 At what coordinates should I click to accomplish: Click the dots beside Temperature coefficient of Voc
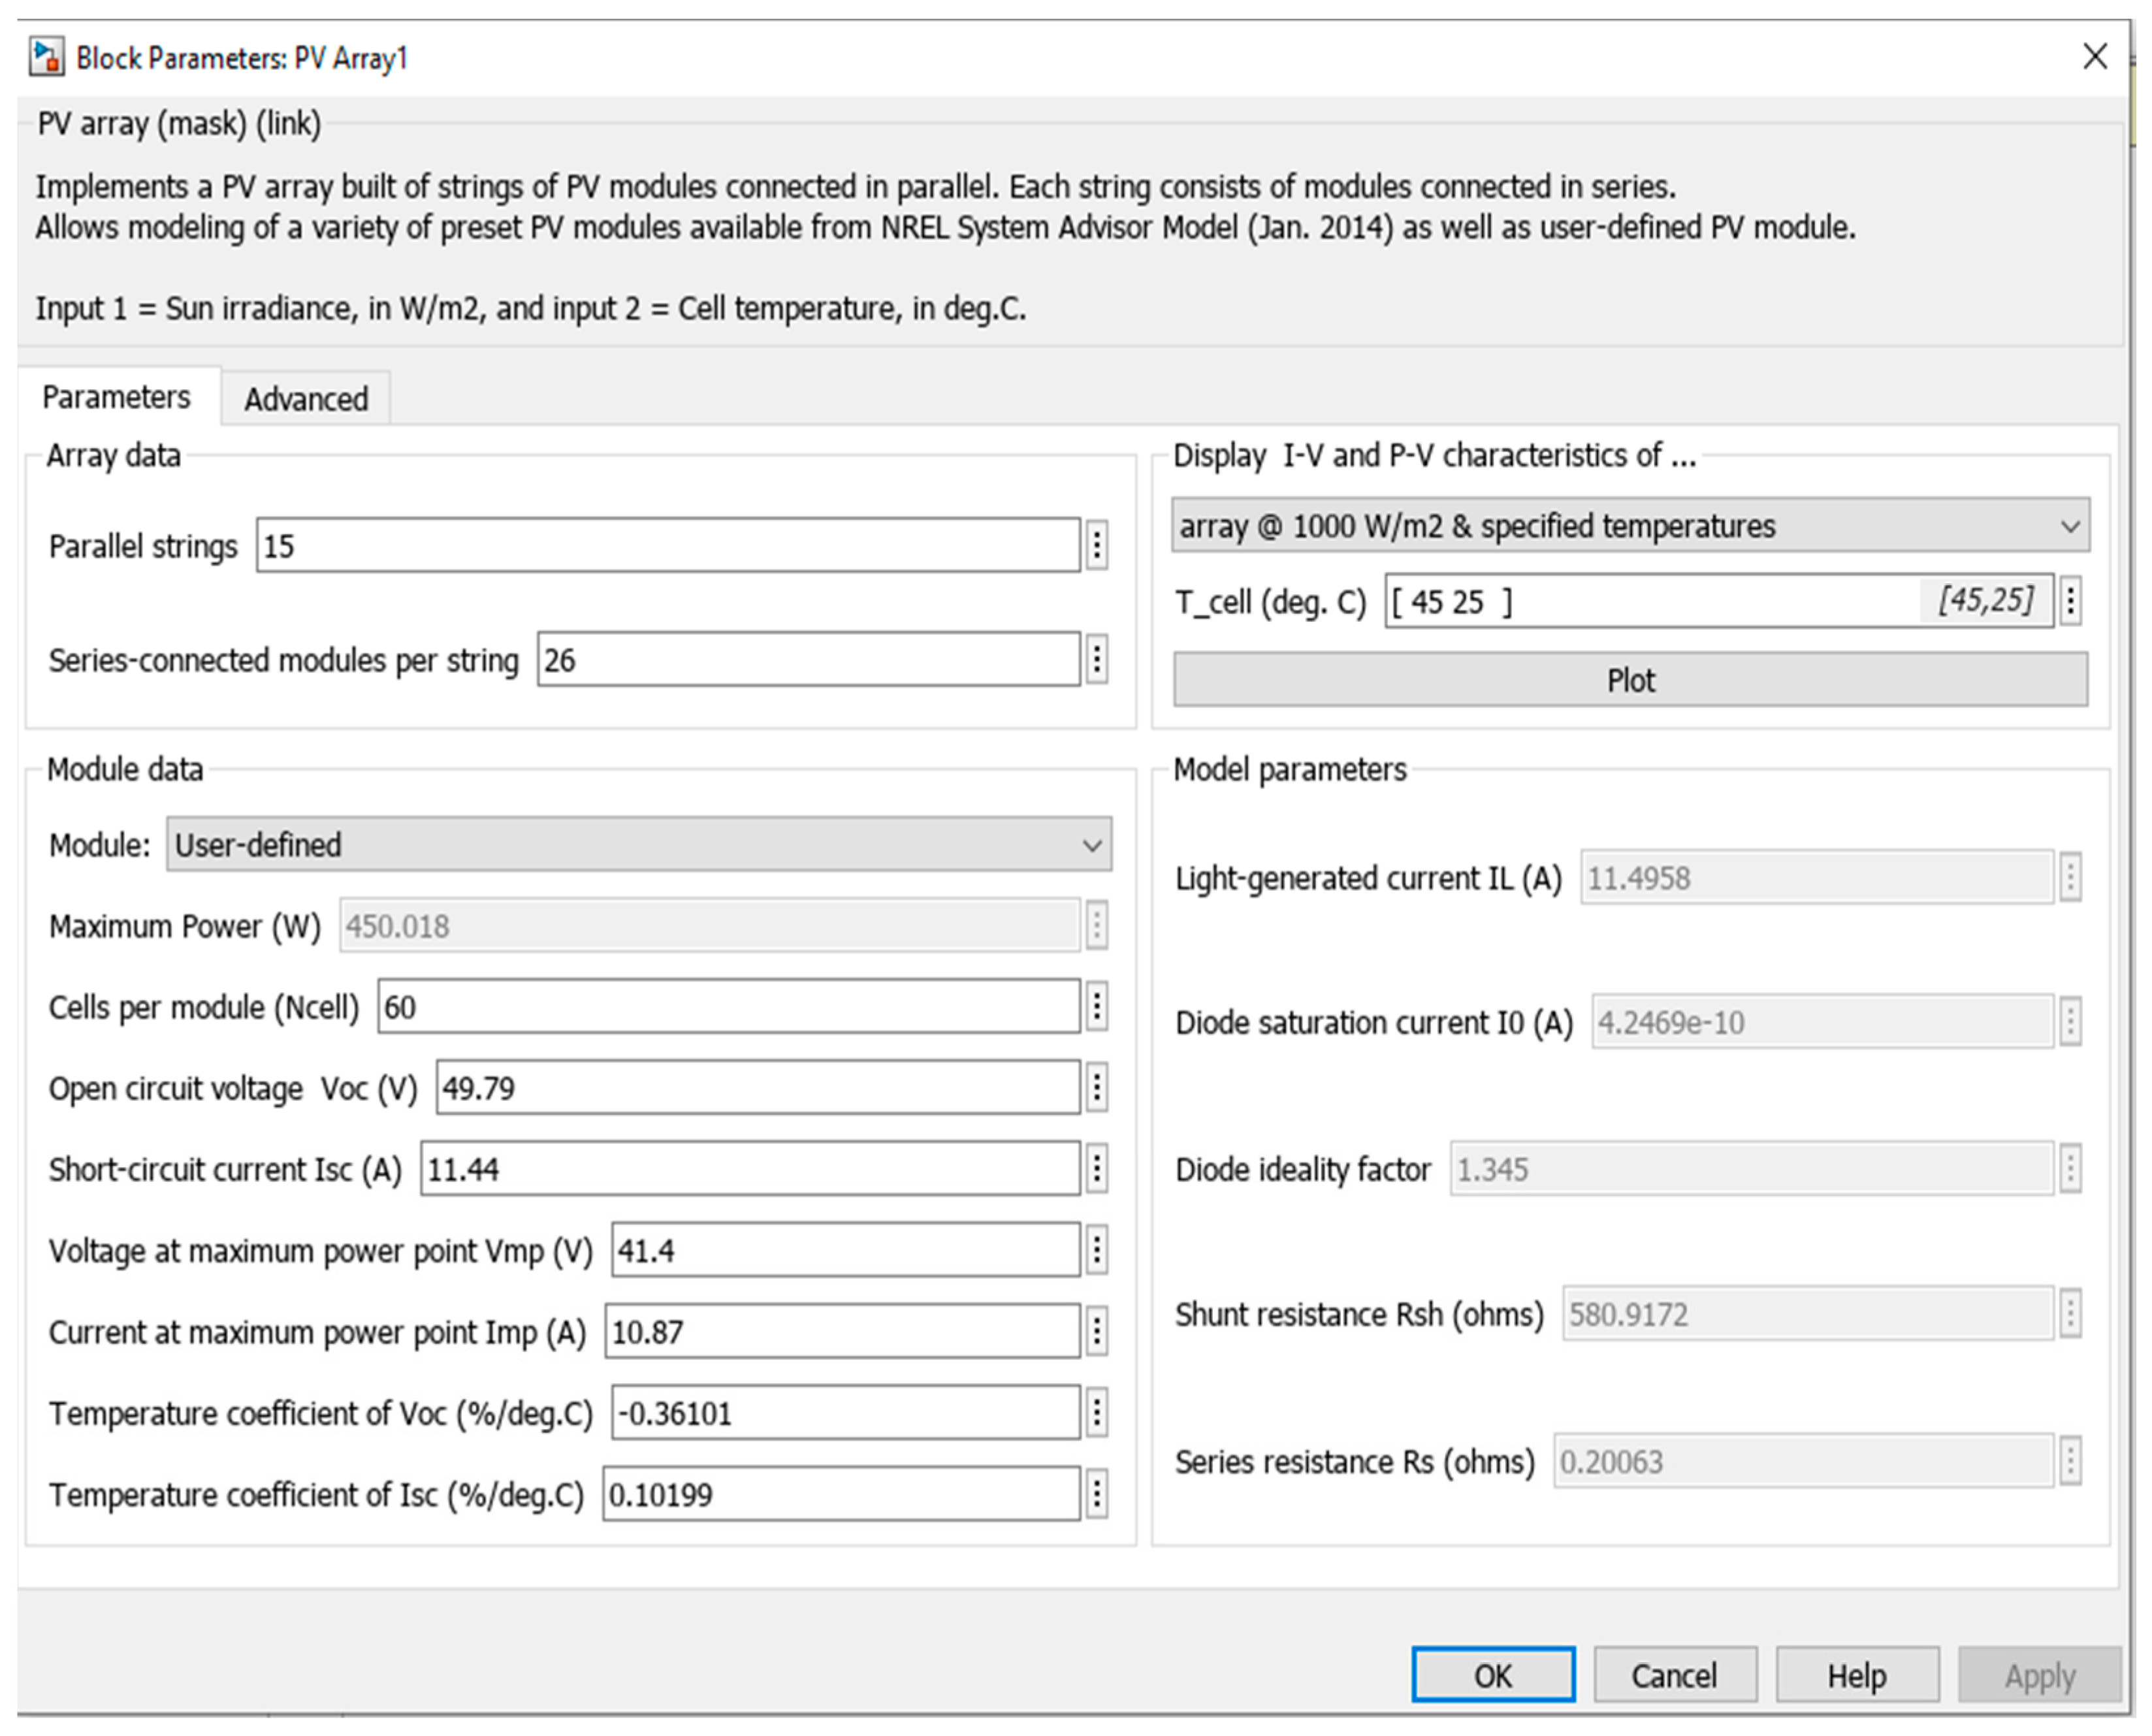coord(1097,1412)
